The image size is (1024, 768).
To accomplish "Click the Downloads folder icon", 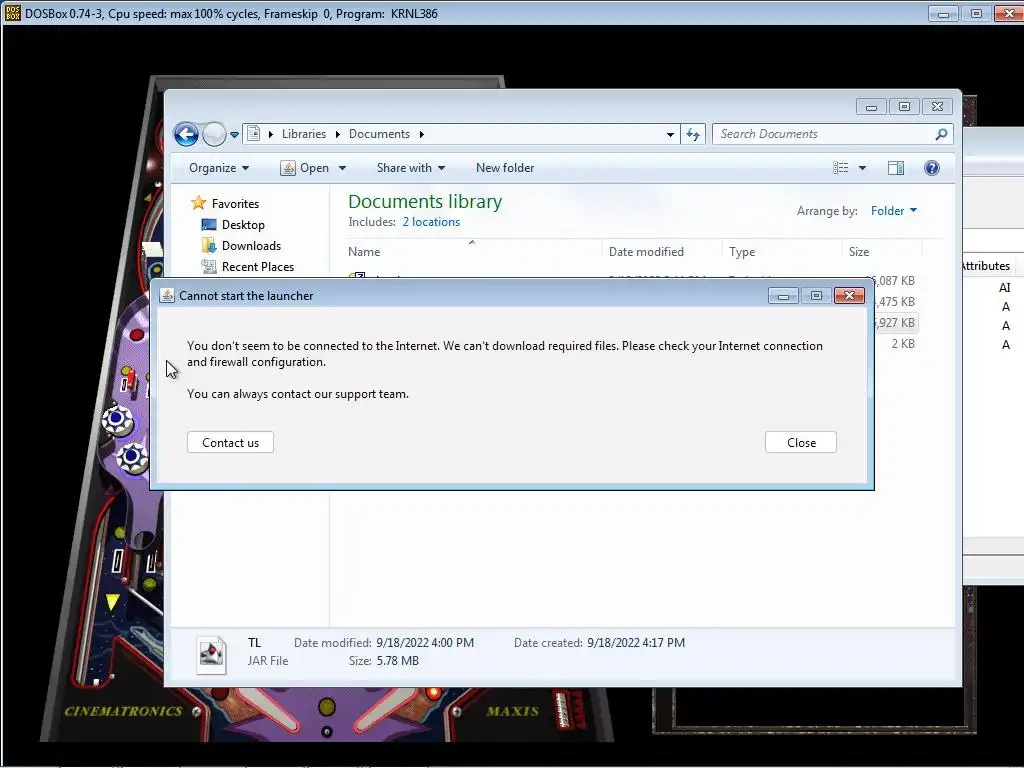I will (x=209, y=246).
